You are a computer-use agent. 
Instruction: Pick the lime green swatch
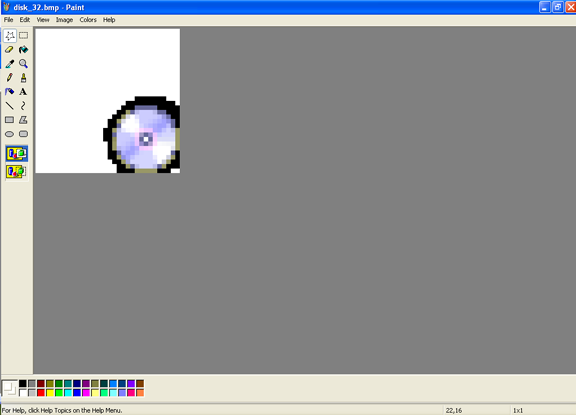tap(59, 393)
